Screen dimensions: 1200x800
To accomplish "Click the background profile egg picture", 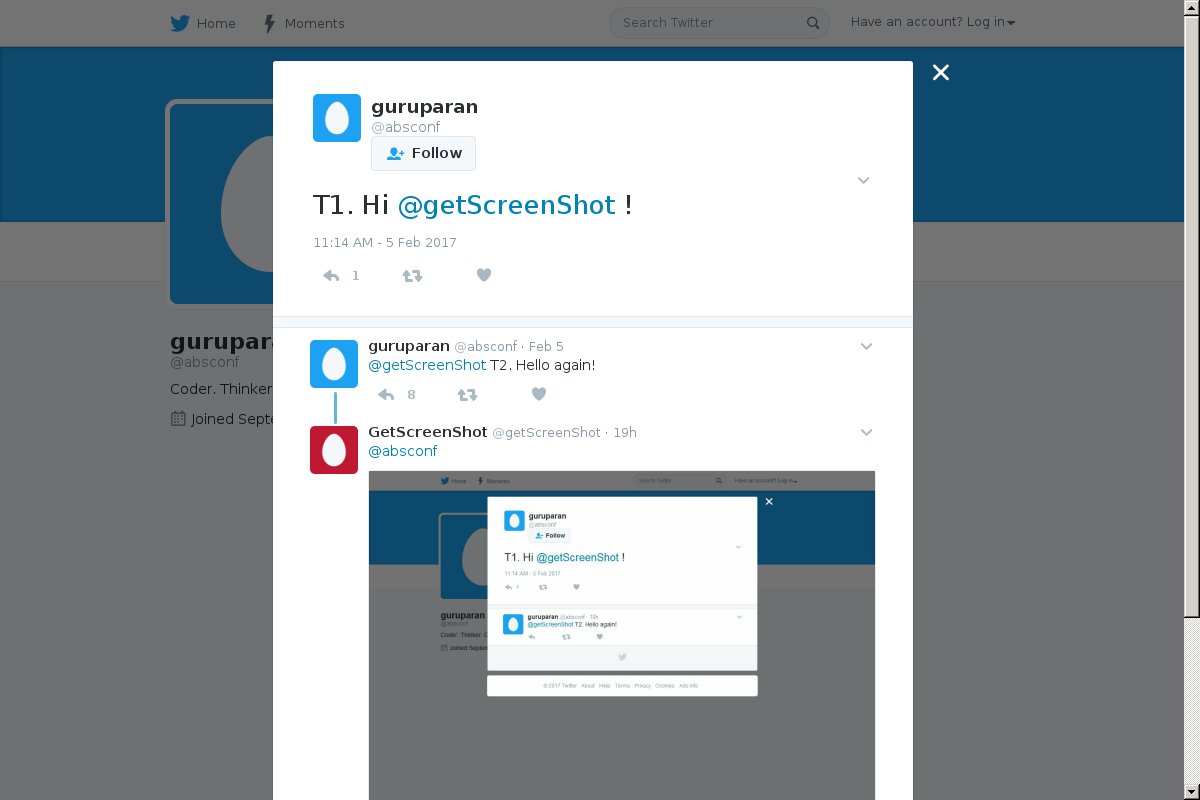I will pyautogui.click(x=222, y=203).
